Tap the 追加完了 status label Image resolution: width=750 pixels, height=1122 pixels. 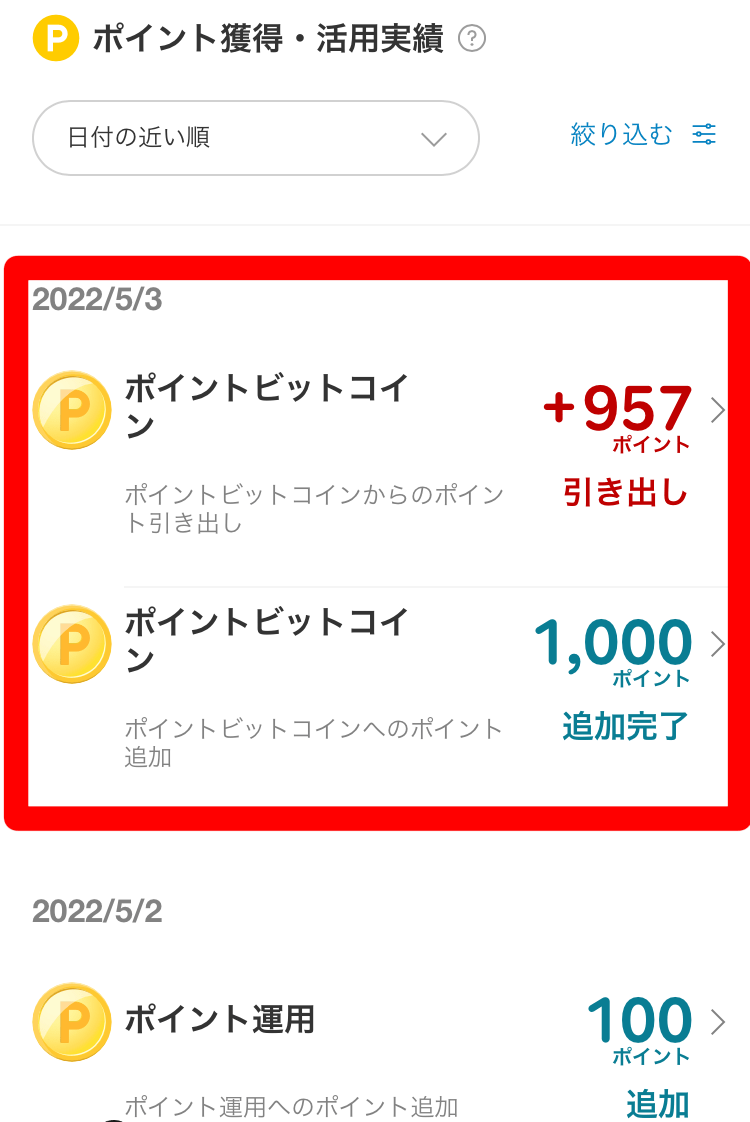(626, 727)
